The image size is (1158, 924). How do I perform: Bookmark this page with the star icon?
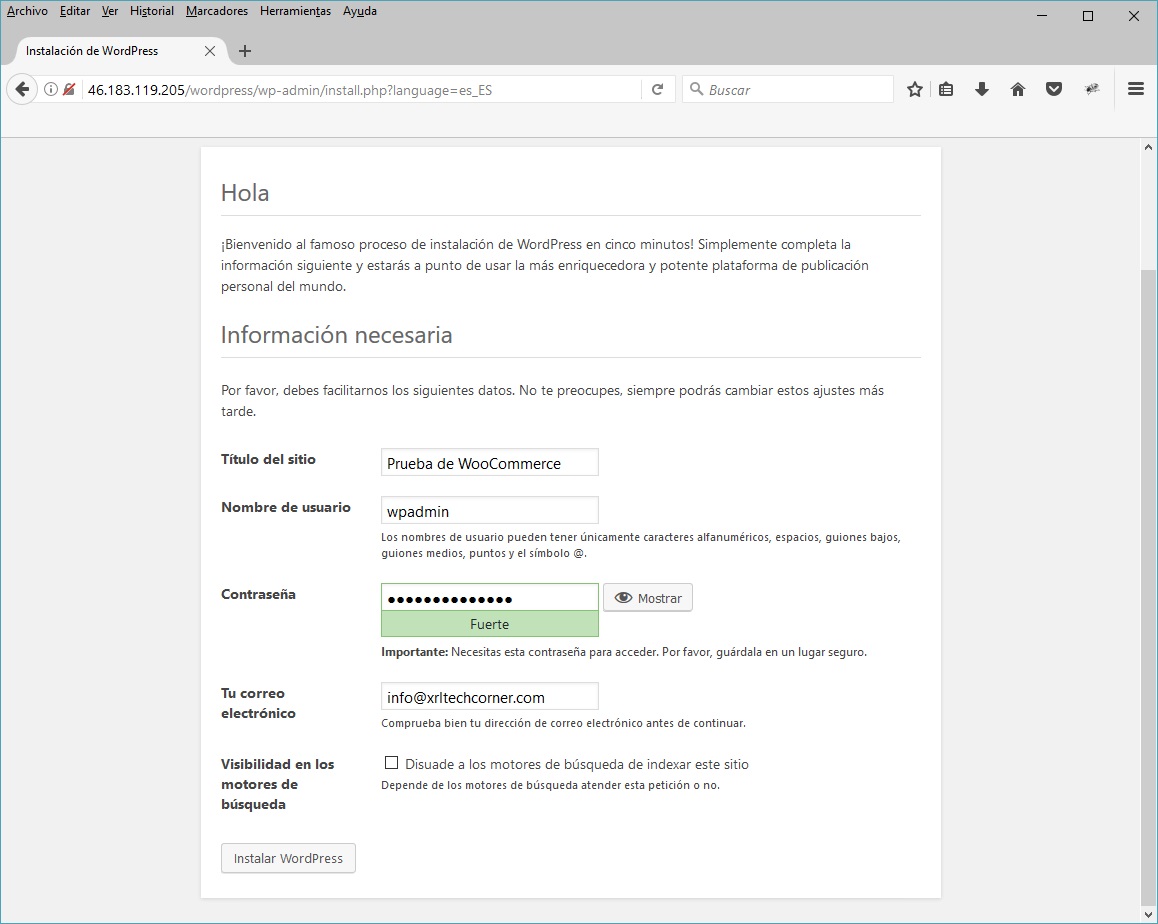coord(914,89)
